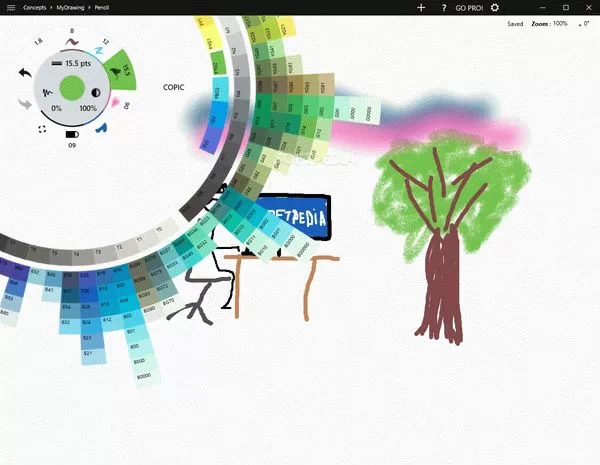Click the 0% smoothing value
The width and height of the screenshot is (600, 465).
tap(56, 108)
